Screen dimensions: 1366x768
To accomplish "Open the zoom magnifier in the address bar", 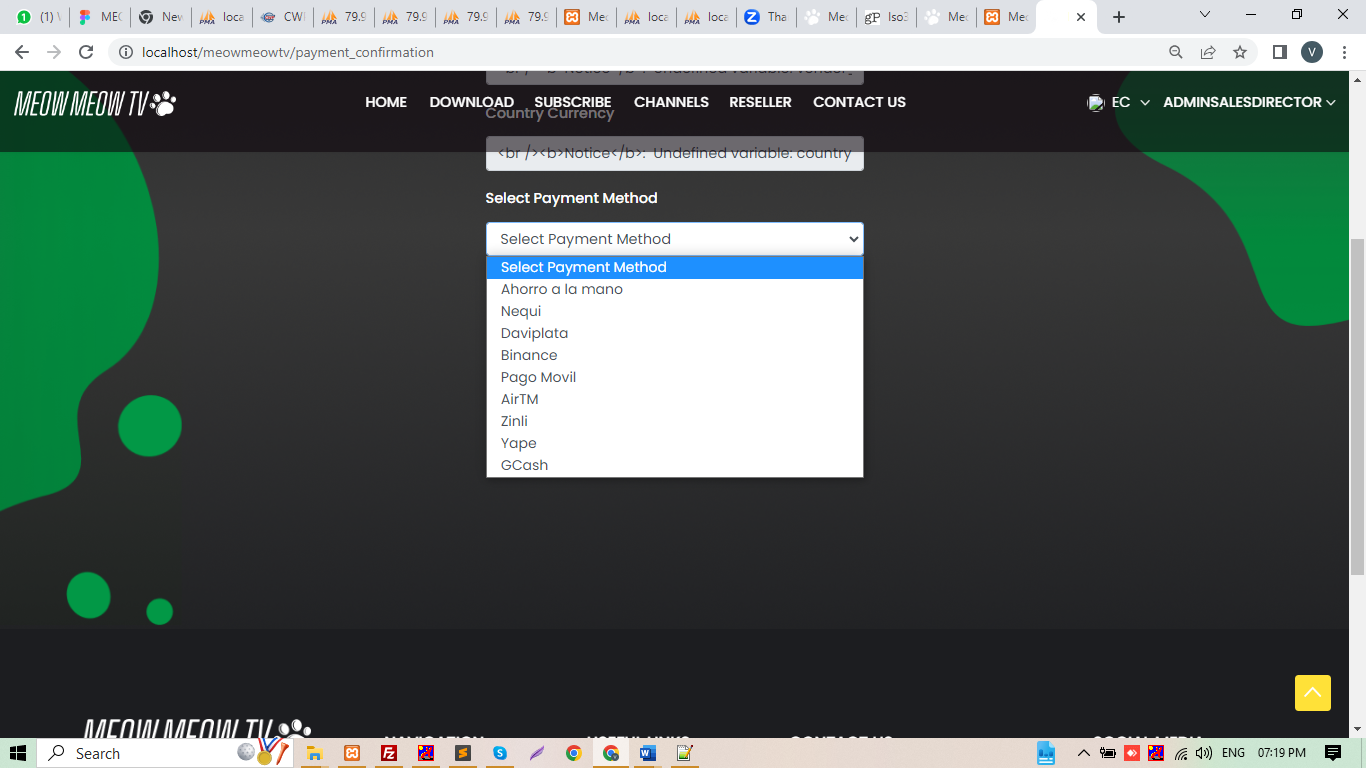I will pos(1176,52).
